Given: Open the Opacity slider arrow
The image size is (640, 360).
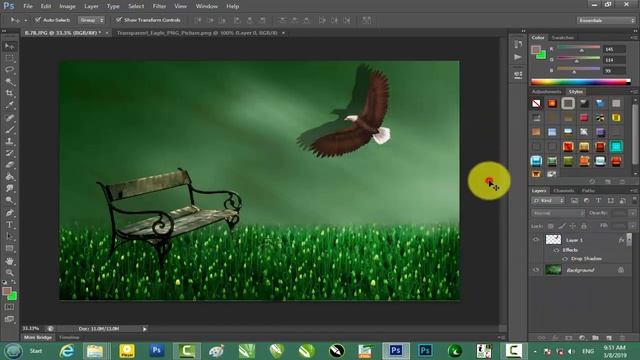Looking at the screenshot, I should (633, 213).
